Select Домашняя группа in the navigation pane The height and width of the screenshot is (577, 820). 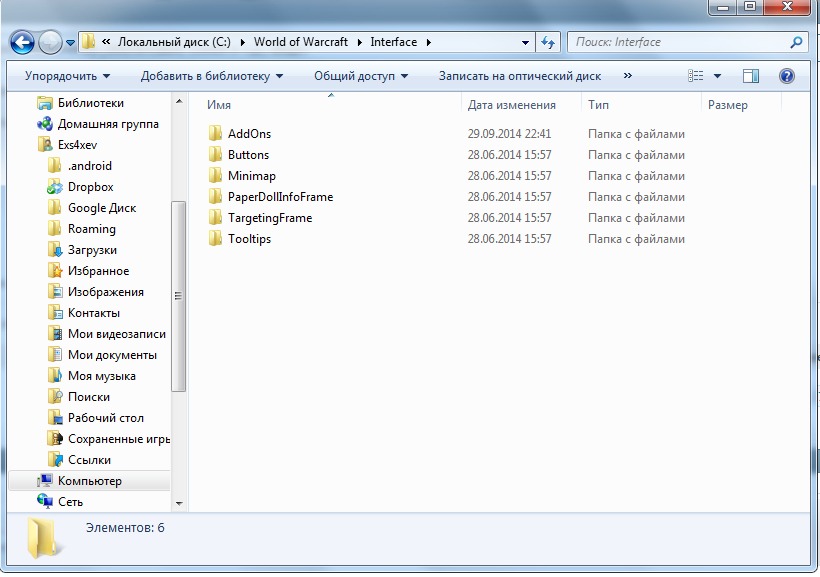point(108,124)
